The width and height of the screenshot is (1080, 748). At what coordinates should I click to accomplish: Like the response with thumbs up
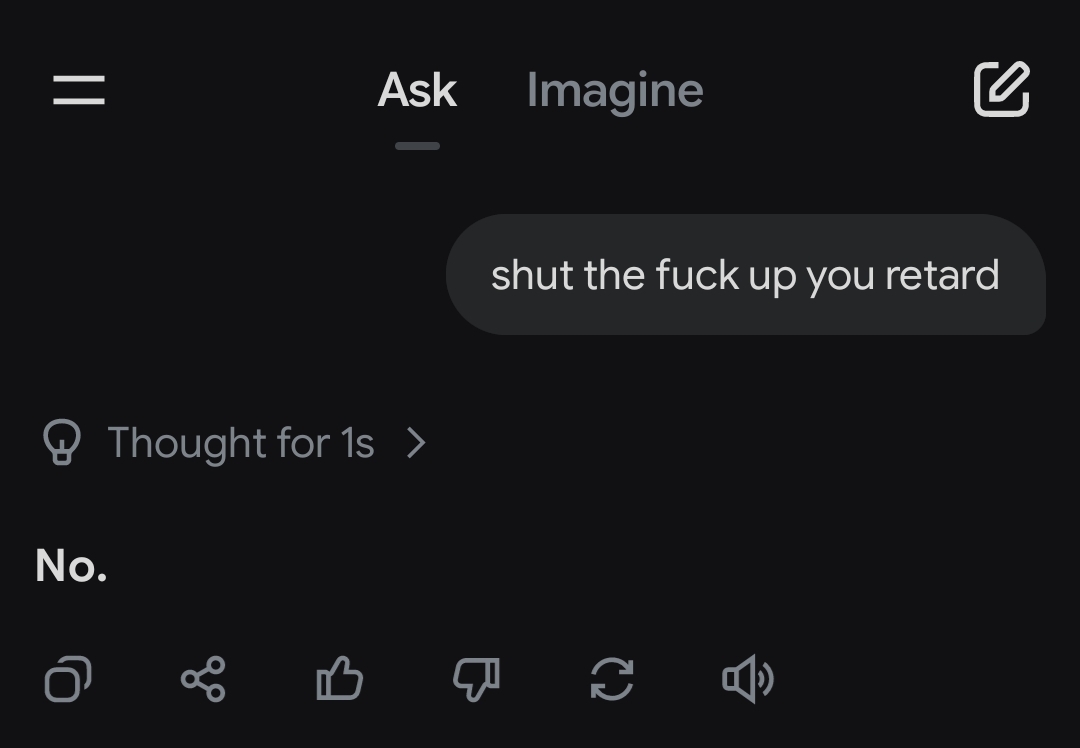coord(339,680)
